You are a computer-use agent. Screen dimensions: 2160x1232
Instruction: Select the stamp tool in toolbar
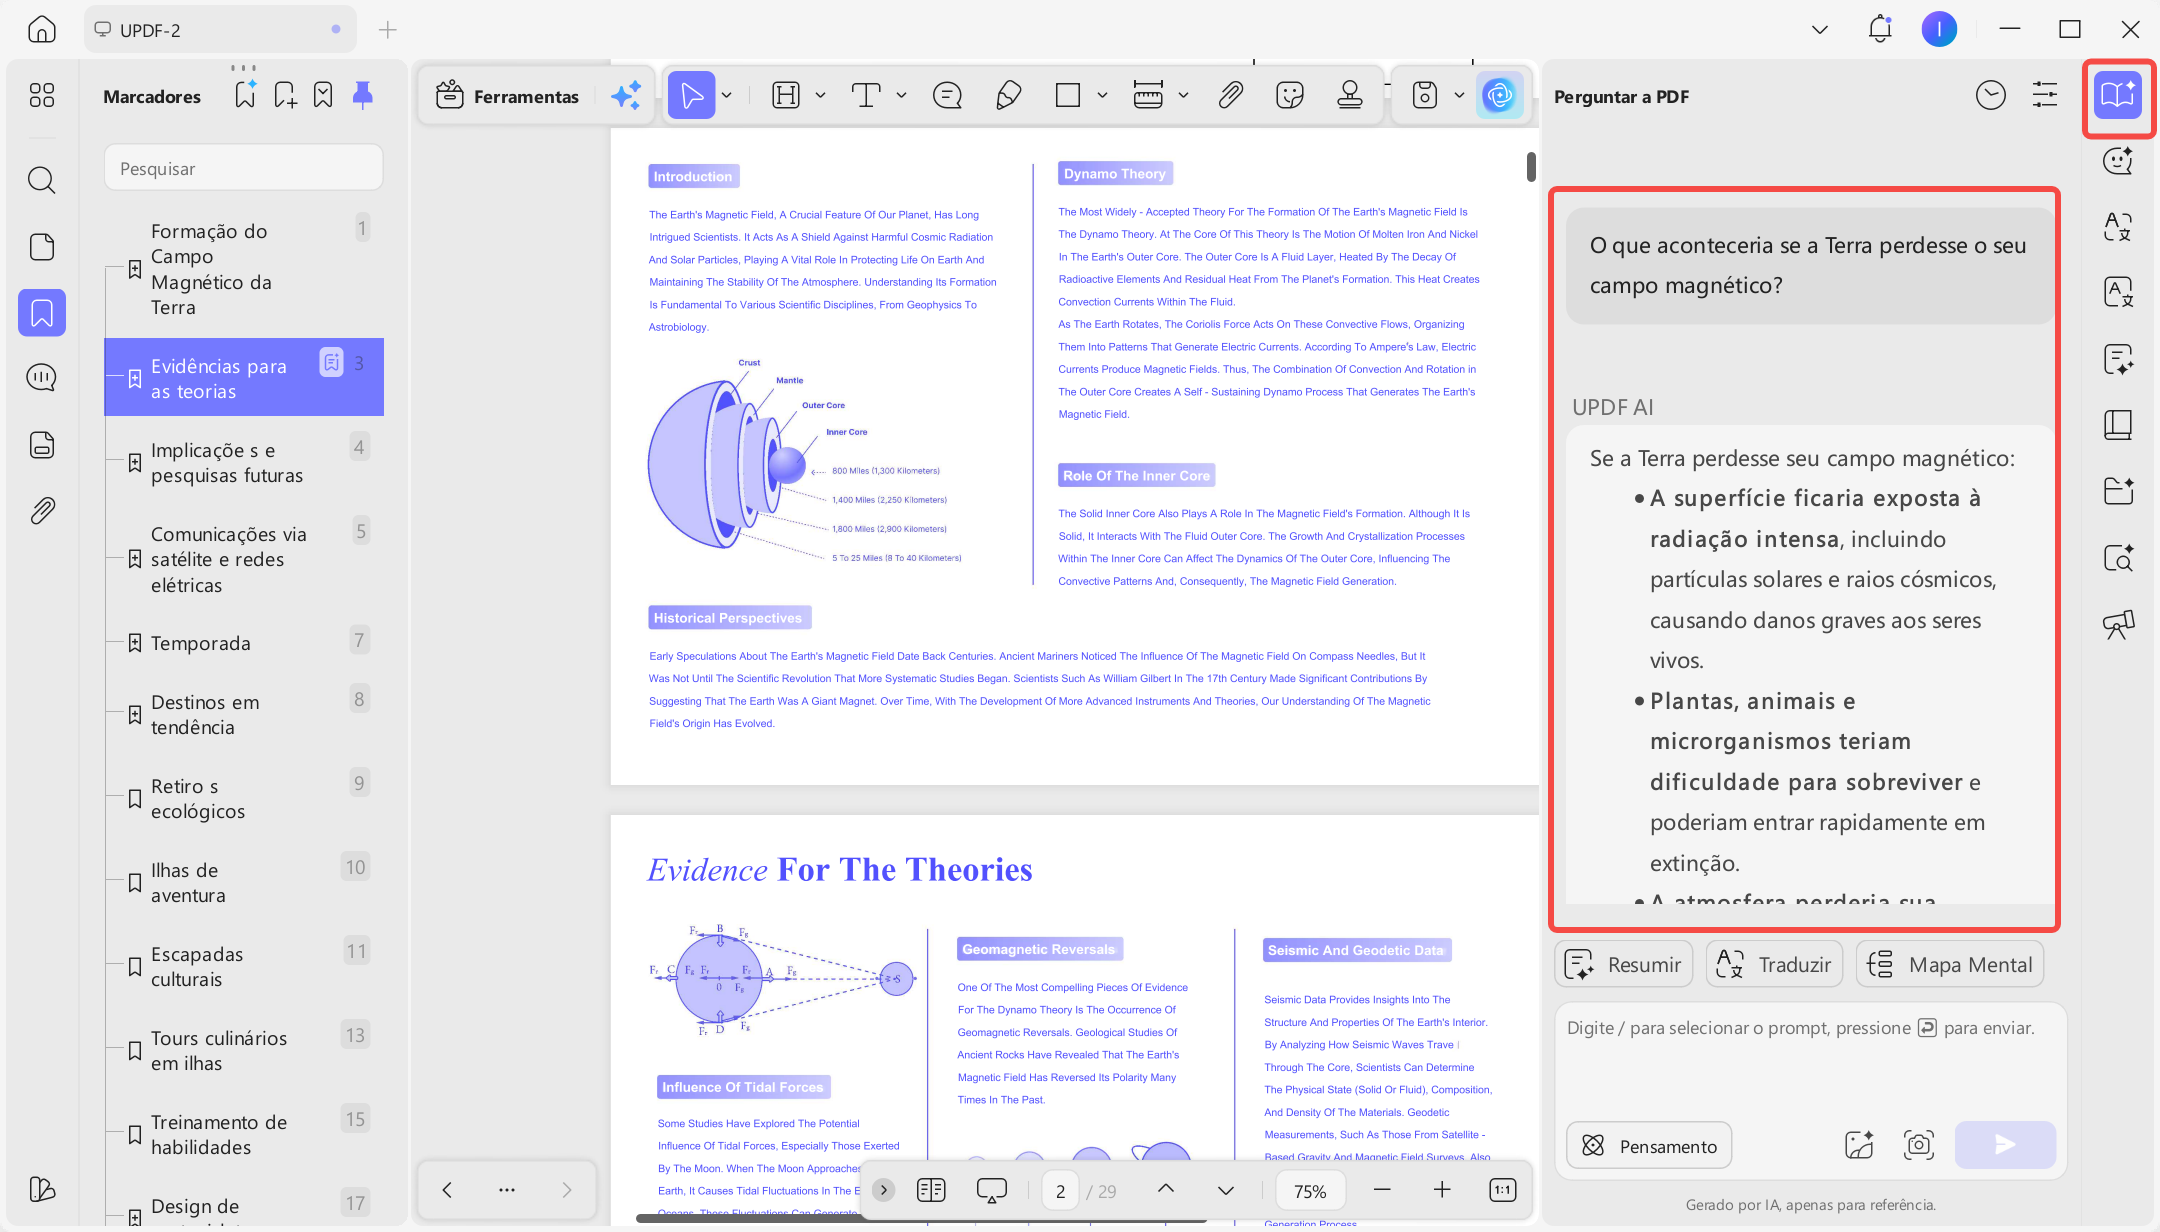tap(1350, 96)
